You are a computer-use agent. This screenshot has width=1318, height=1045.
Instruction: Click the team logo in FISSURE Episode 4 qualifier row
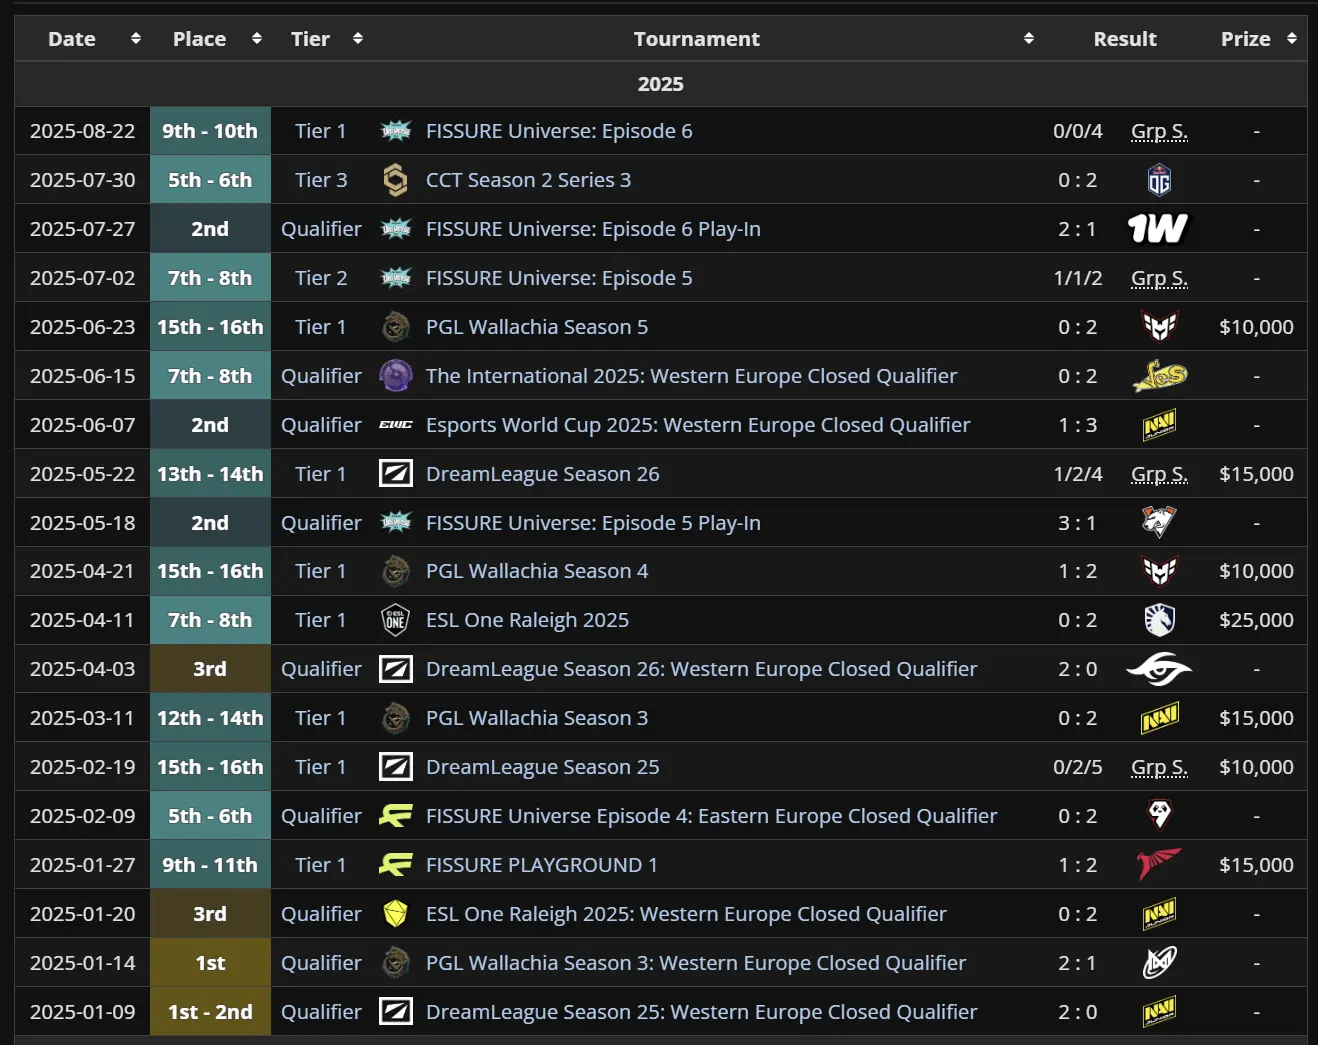click(x=1159, y=816)
